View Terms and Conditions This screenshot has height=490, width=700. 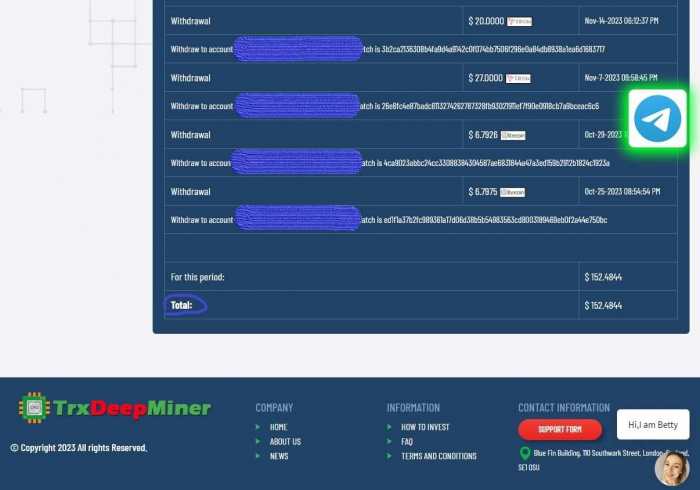tap(438, 456)
